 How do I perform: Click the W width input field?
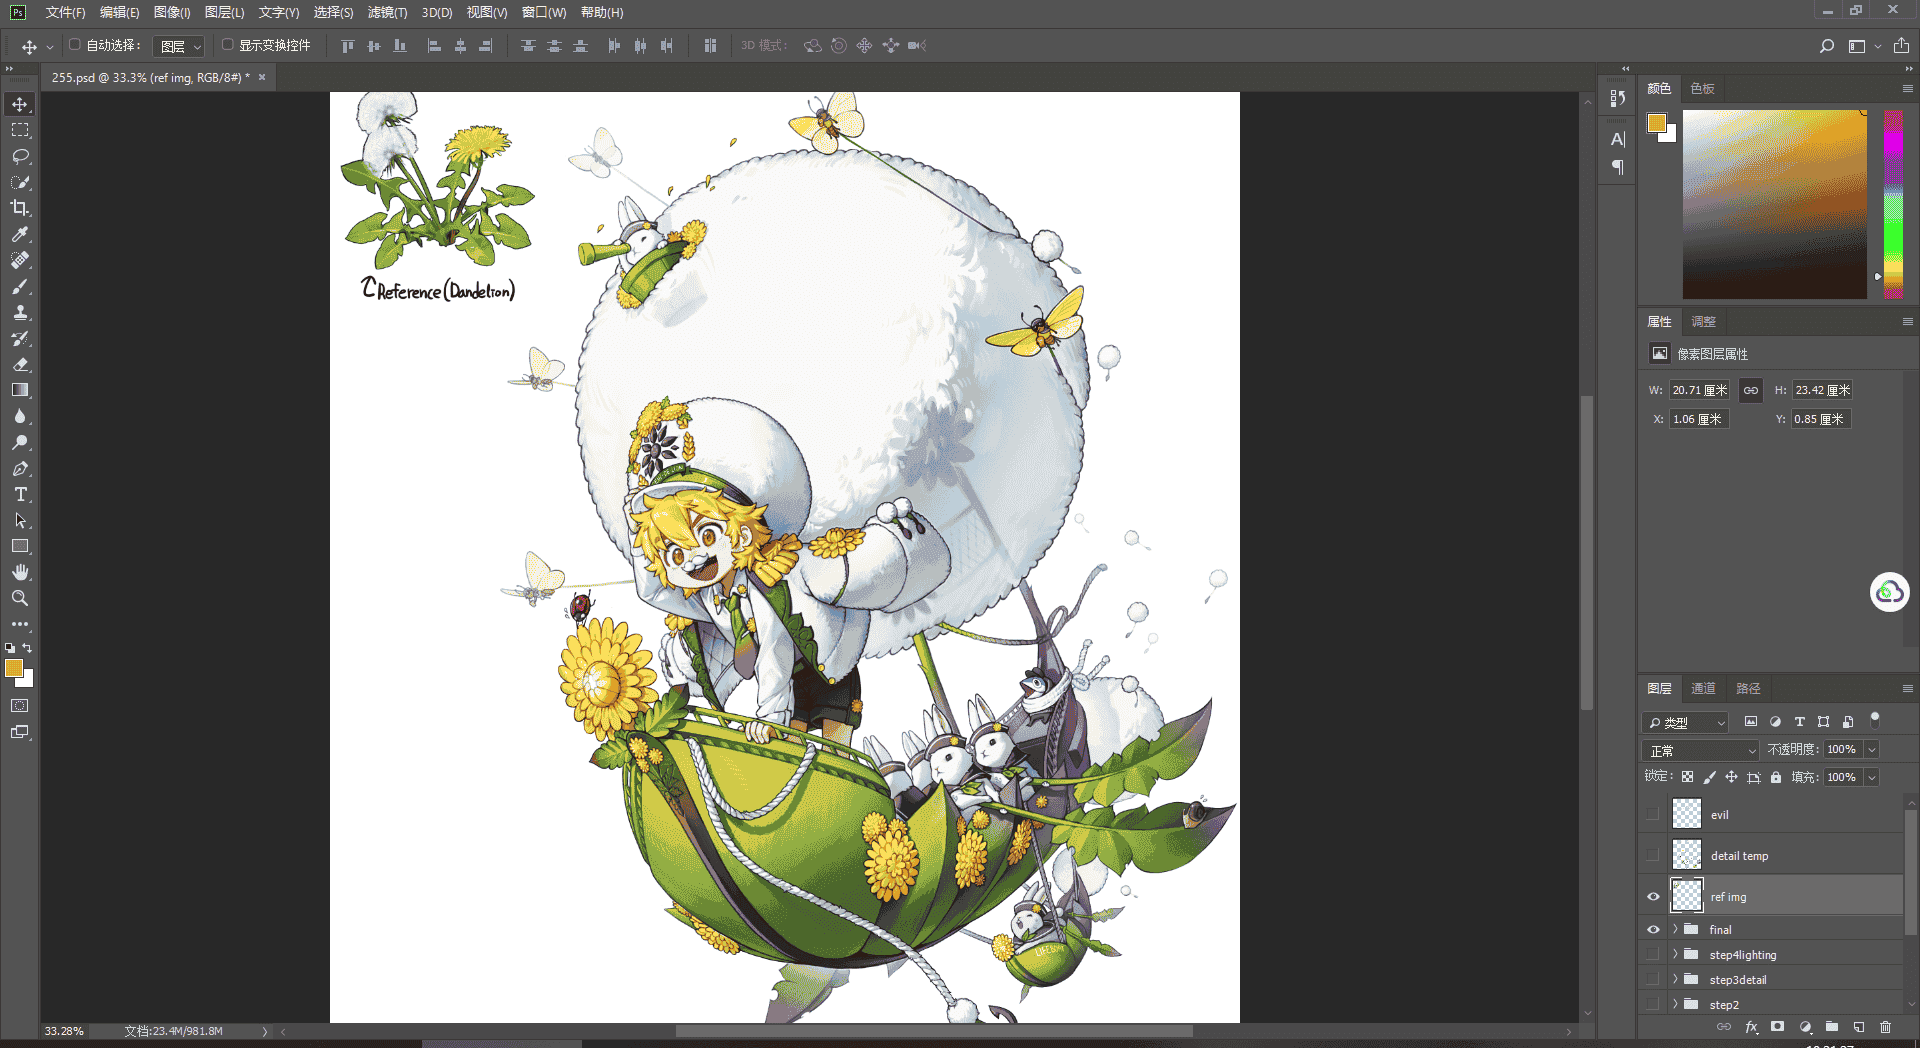pyautogui.click(x=1699, y=390)
